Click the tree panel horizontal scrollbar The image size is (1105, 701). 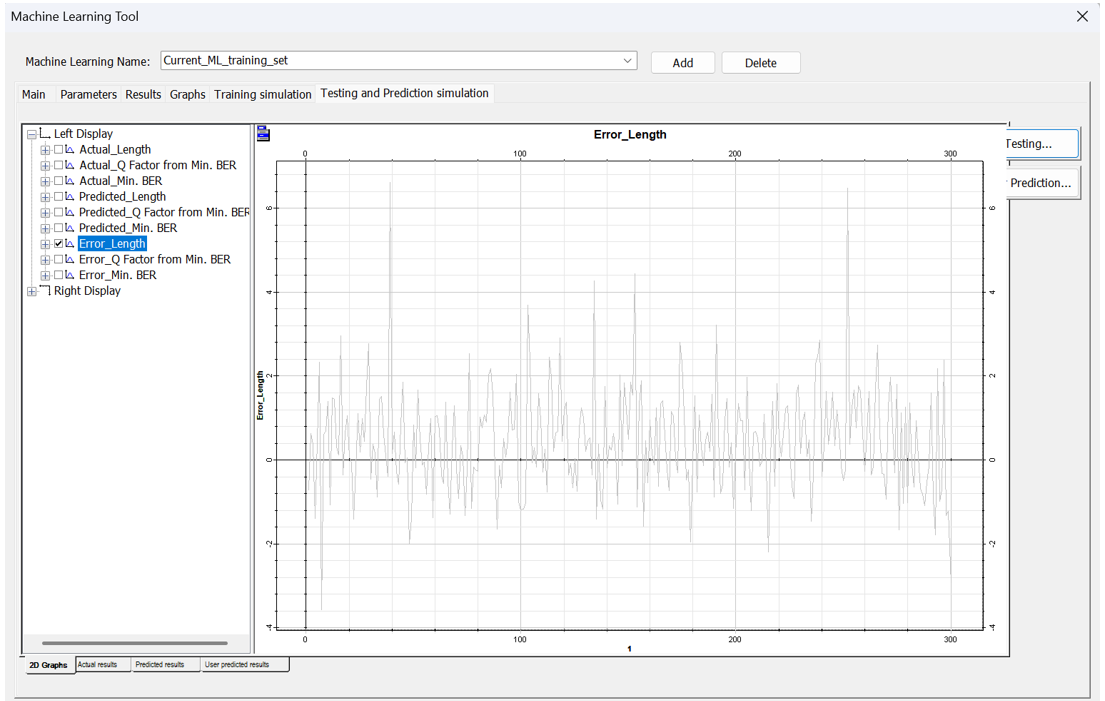135,643
